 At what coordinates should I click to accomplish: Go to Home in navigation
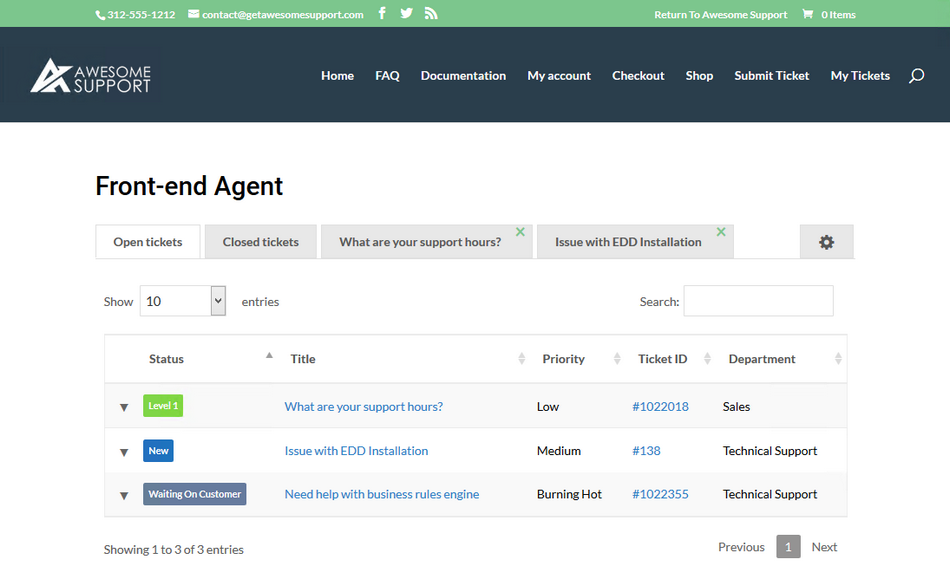[337, 76]
